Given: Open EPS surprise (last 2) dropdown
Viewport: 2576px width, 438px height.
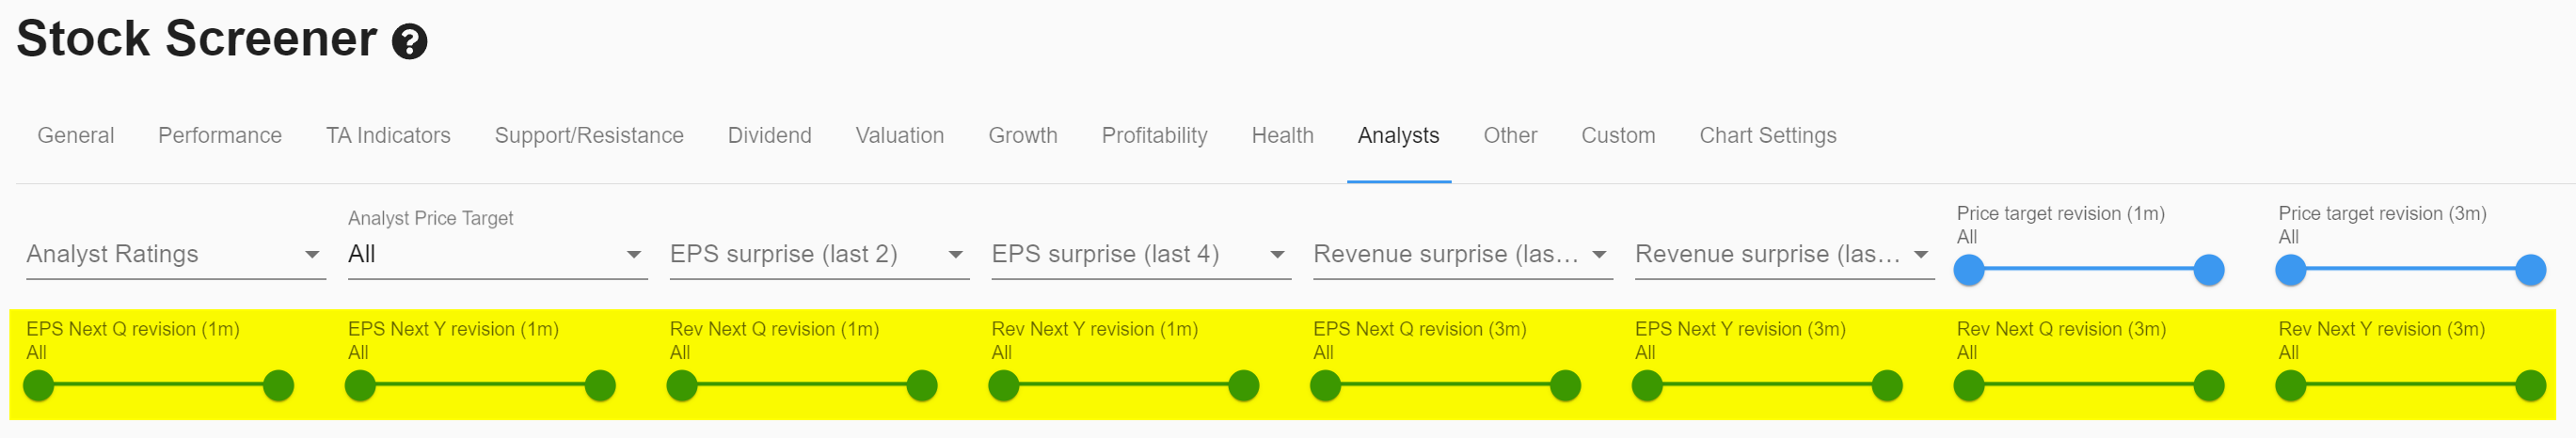Looking at the screenshot, I should point(819,255).
